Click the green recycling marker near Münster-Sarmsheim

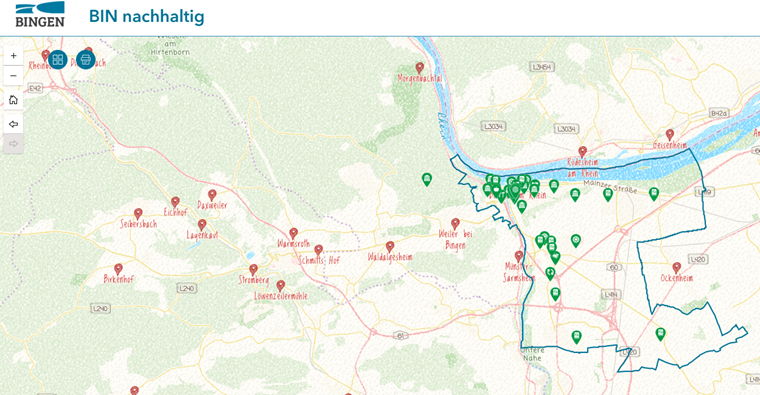click(550, 273)
